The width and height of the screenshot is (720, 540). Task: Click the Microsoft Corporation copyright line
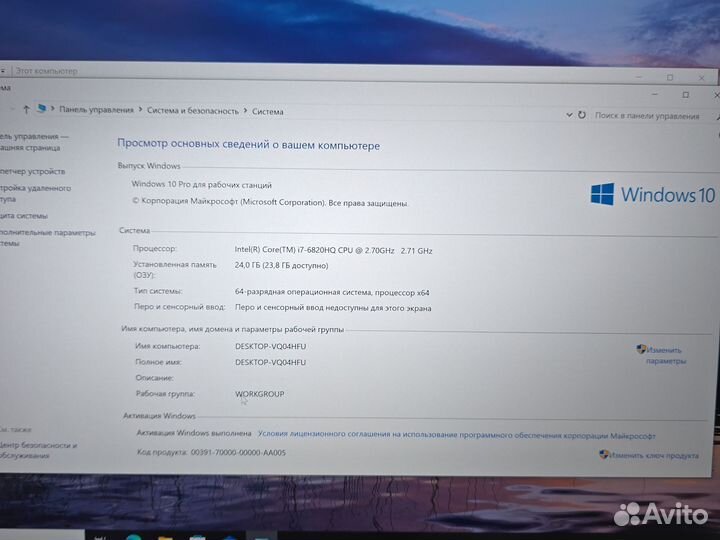[270, 202]
